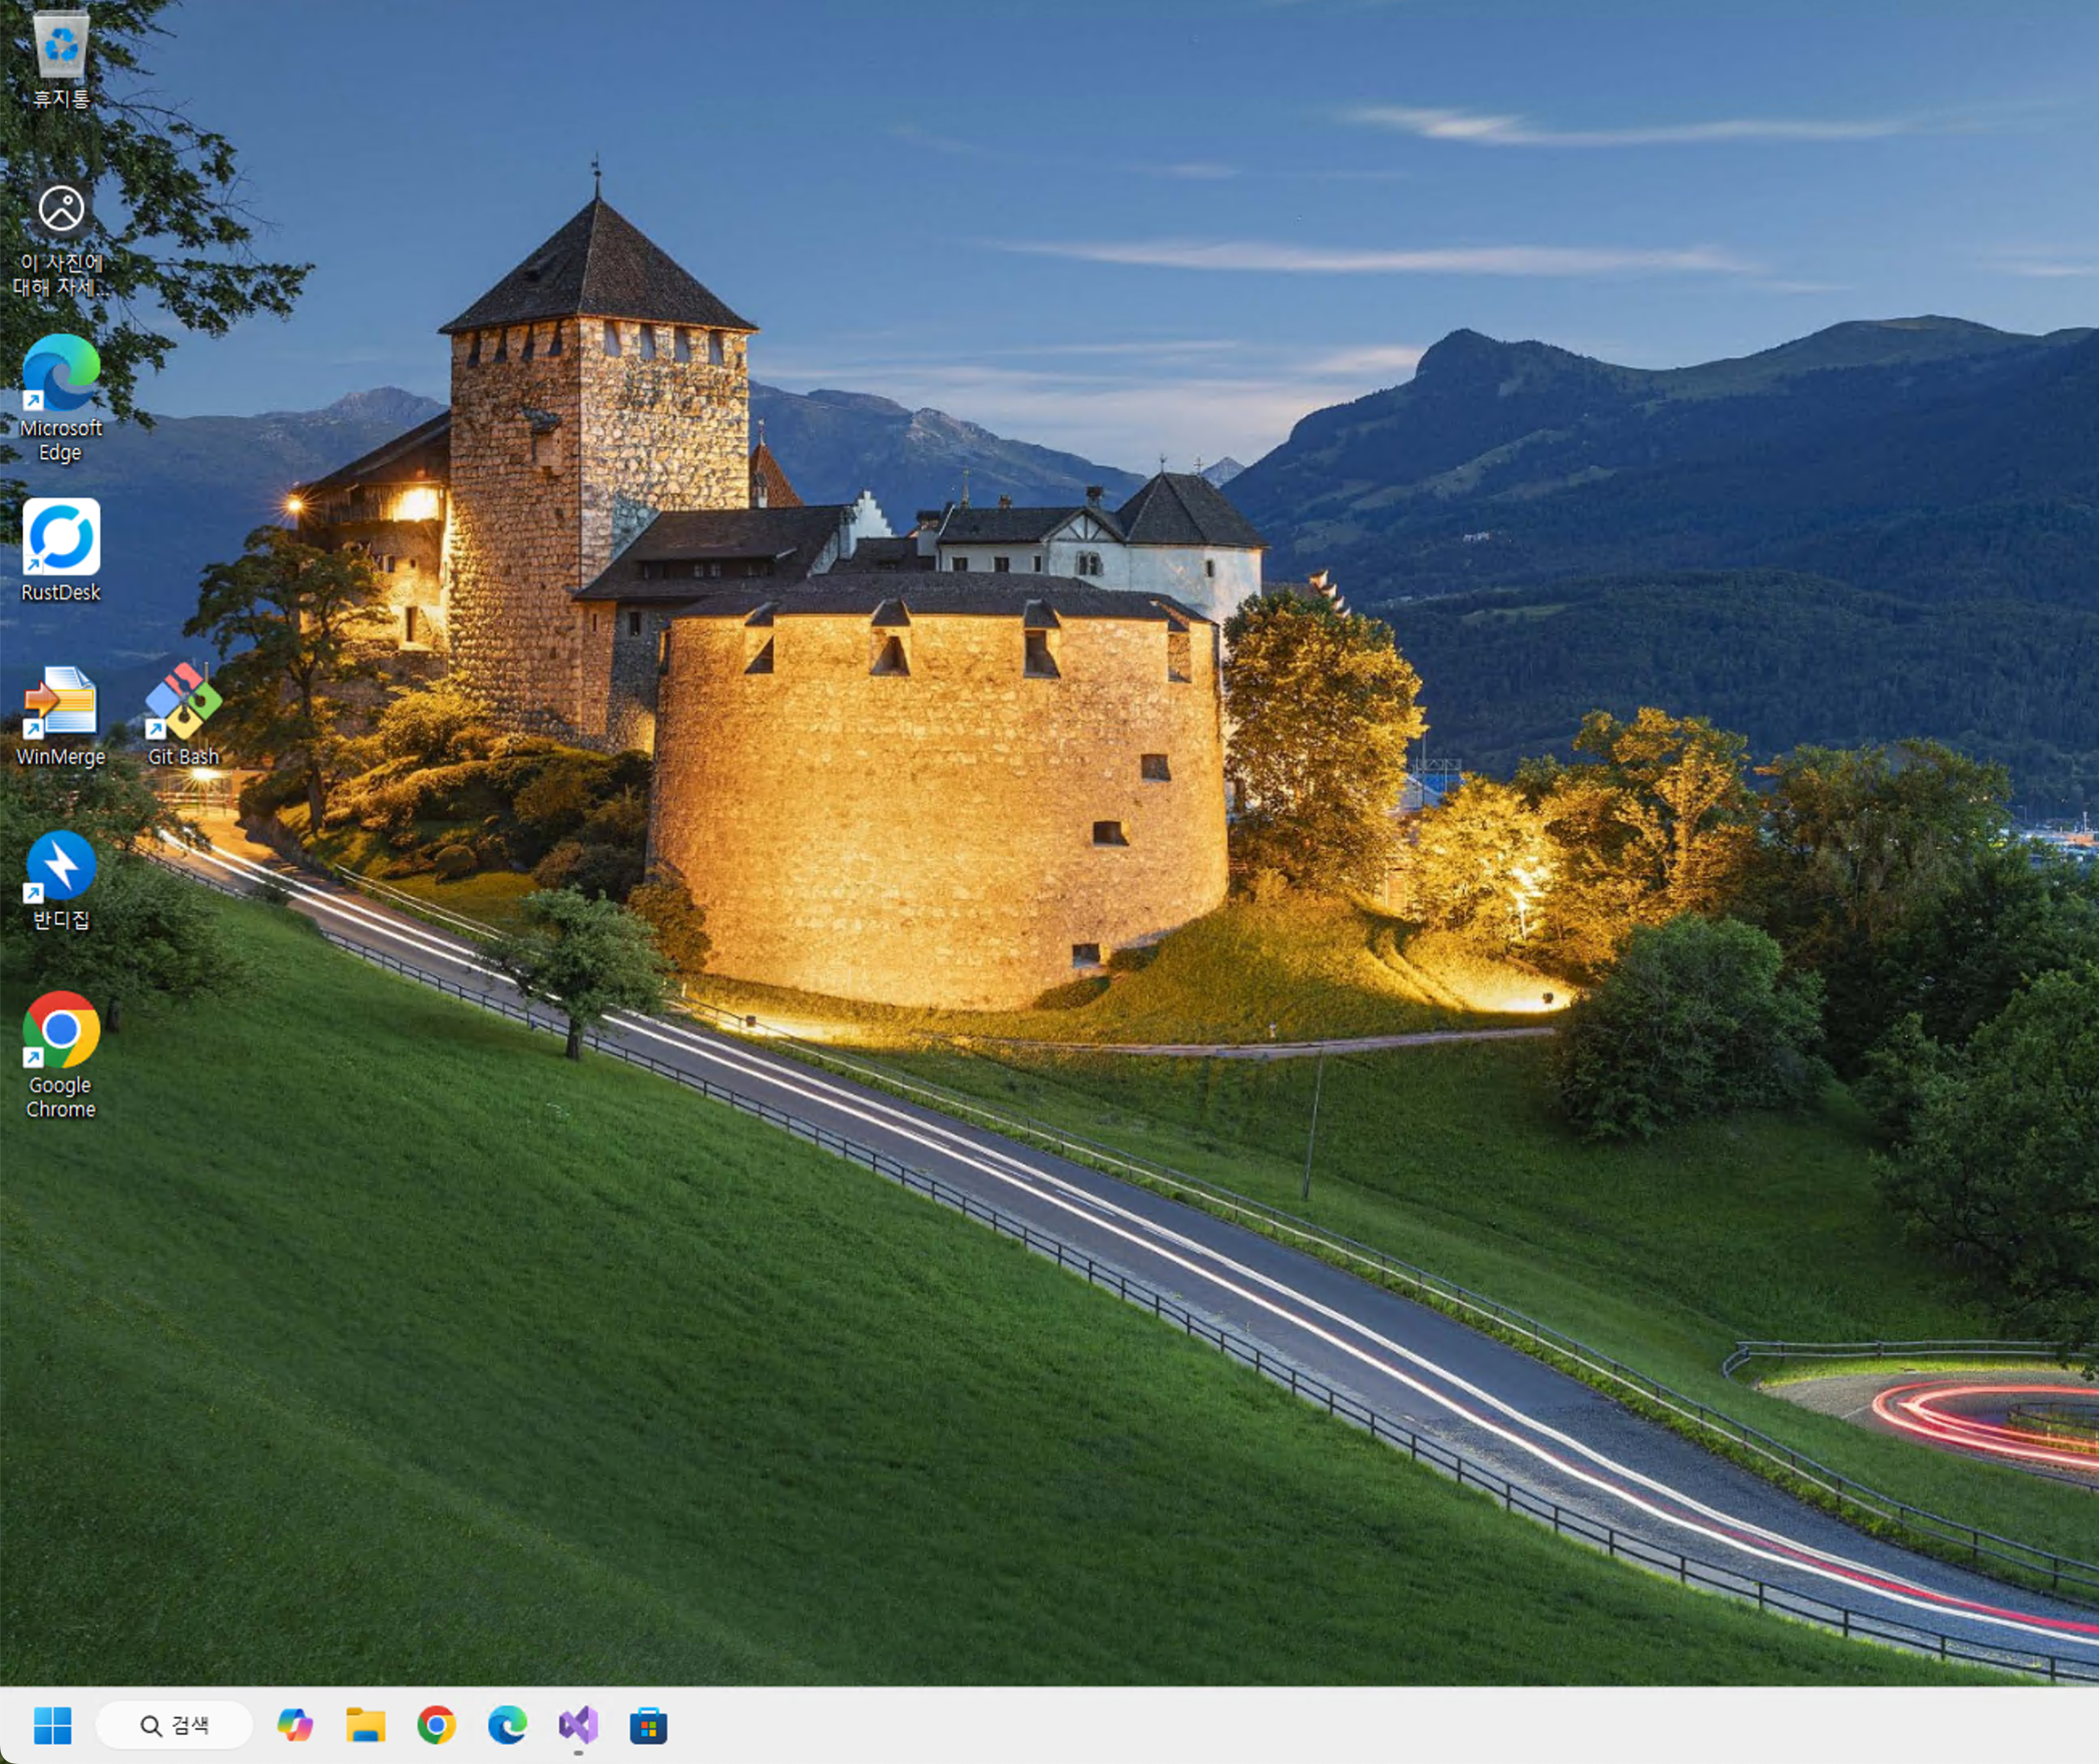Launch Chrome from the taskbar
Image resolution: width=2099 pixels, height=1764 pixels.
point(437,1725)
